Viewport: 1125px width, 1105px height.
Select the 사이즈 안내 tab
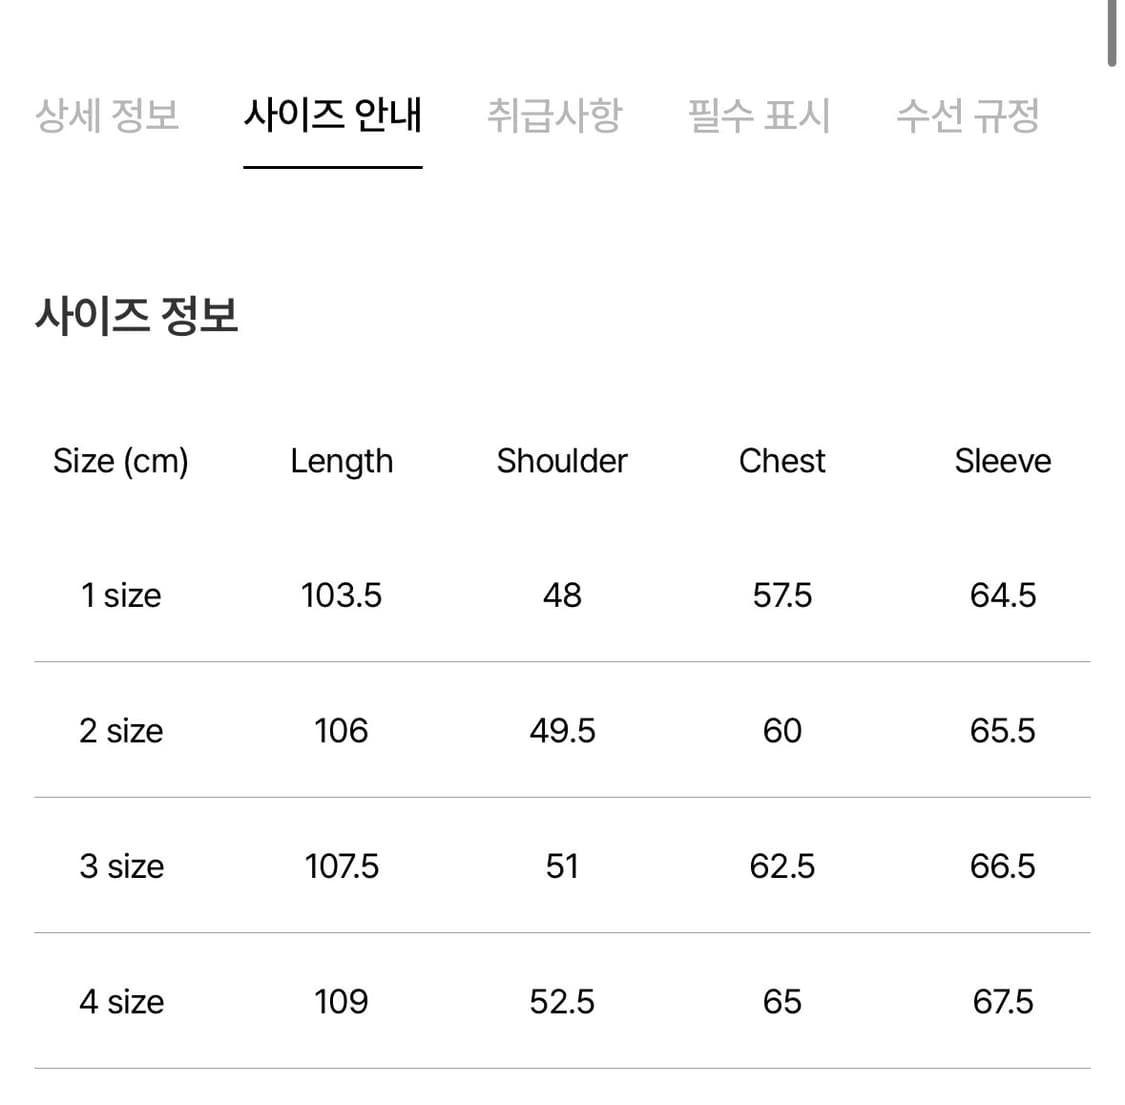click(333, 116)
